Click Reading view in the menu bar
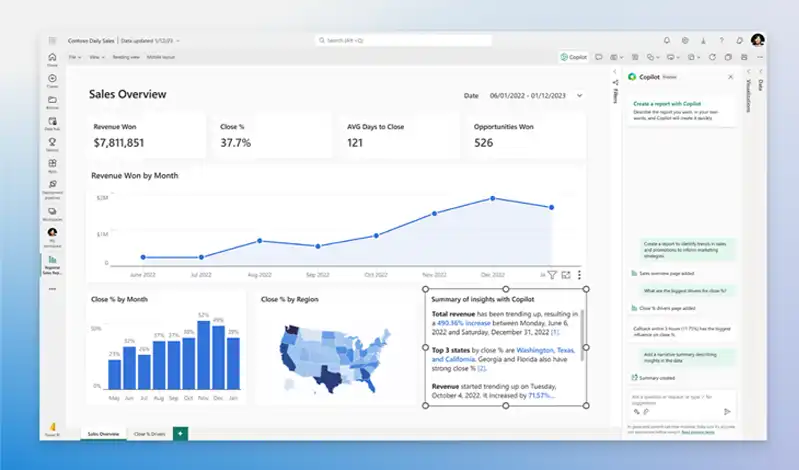The image size is (799, 470). [x=126, y=57]
